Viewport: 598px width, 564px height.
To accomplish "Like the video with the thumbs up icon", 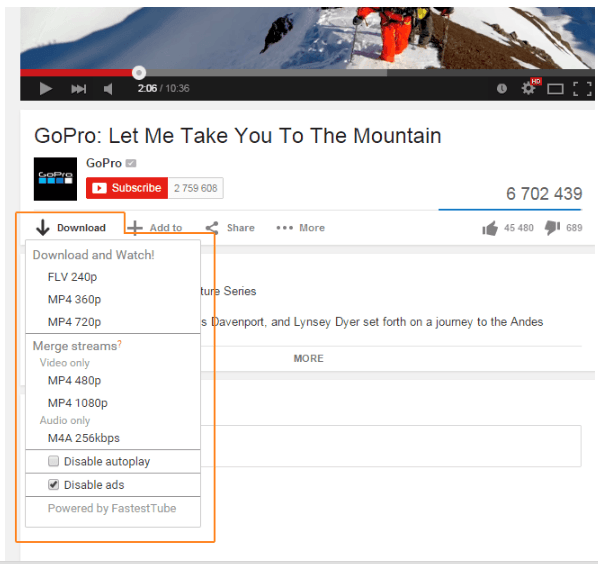I will coord(490,228).
